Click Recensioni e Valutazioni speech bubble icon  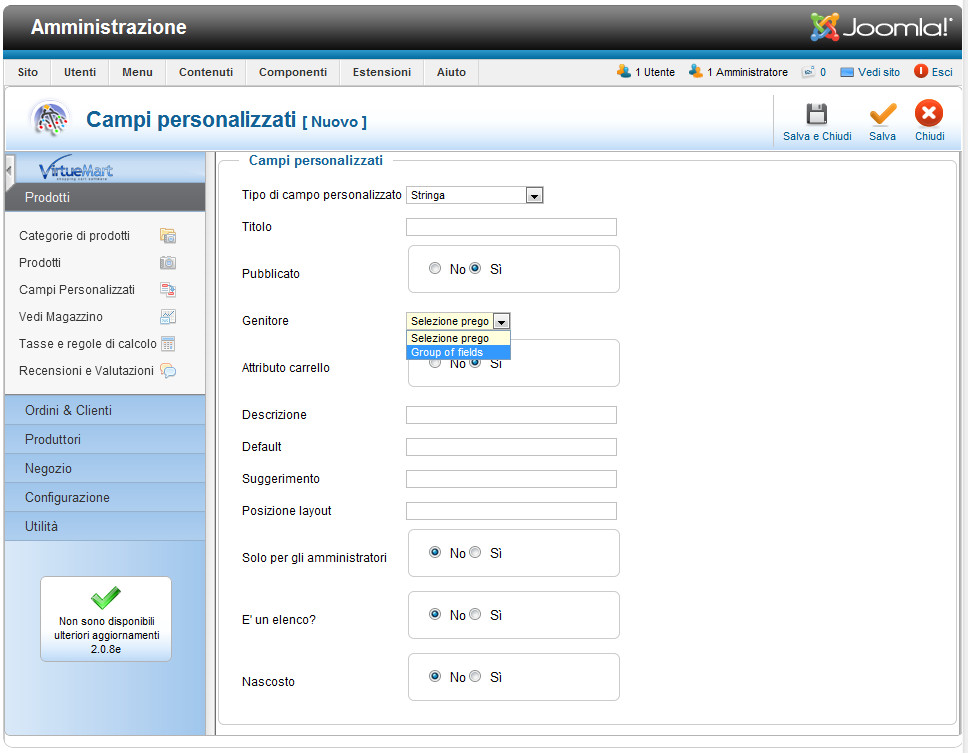(168, 371)
